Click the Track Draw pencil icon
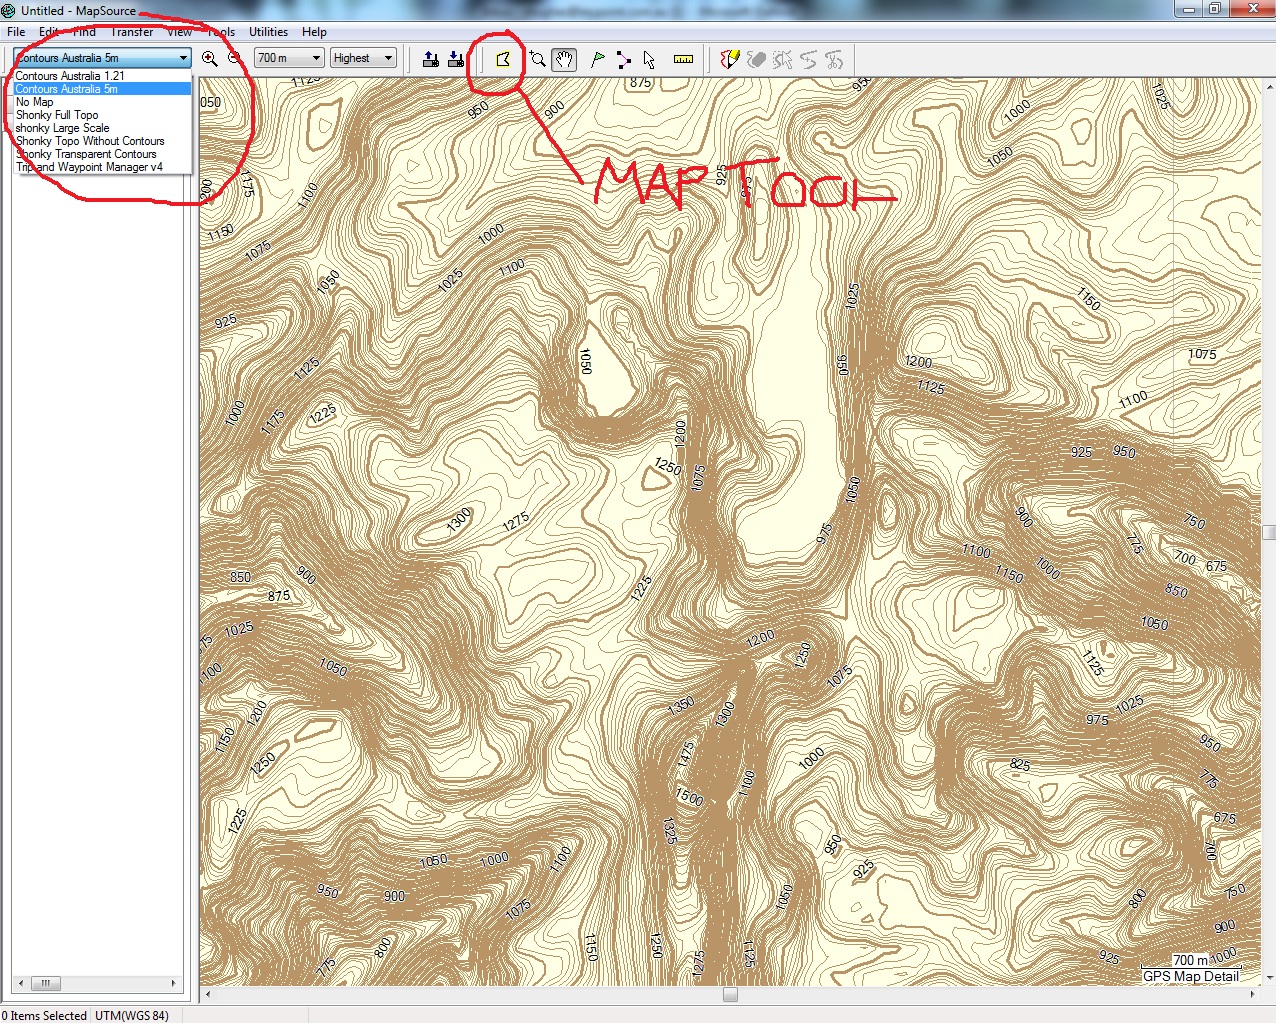The image size is (1276, 1024). (730, 59)
